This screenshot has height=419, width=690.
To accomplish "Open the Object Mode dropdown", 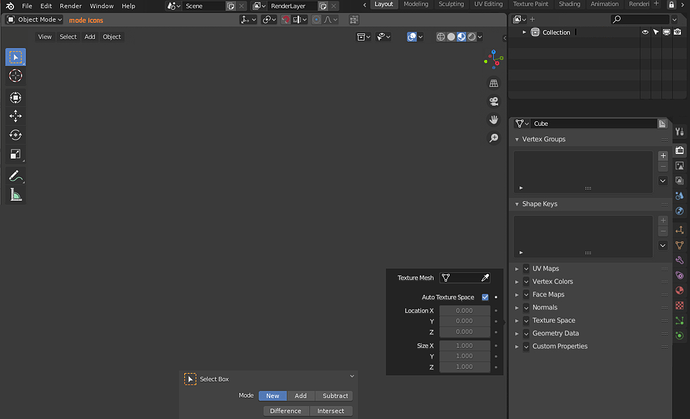I will (34, 20).
